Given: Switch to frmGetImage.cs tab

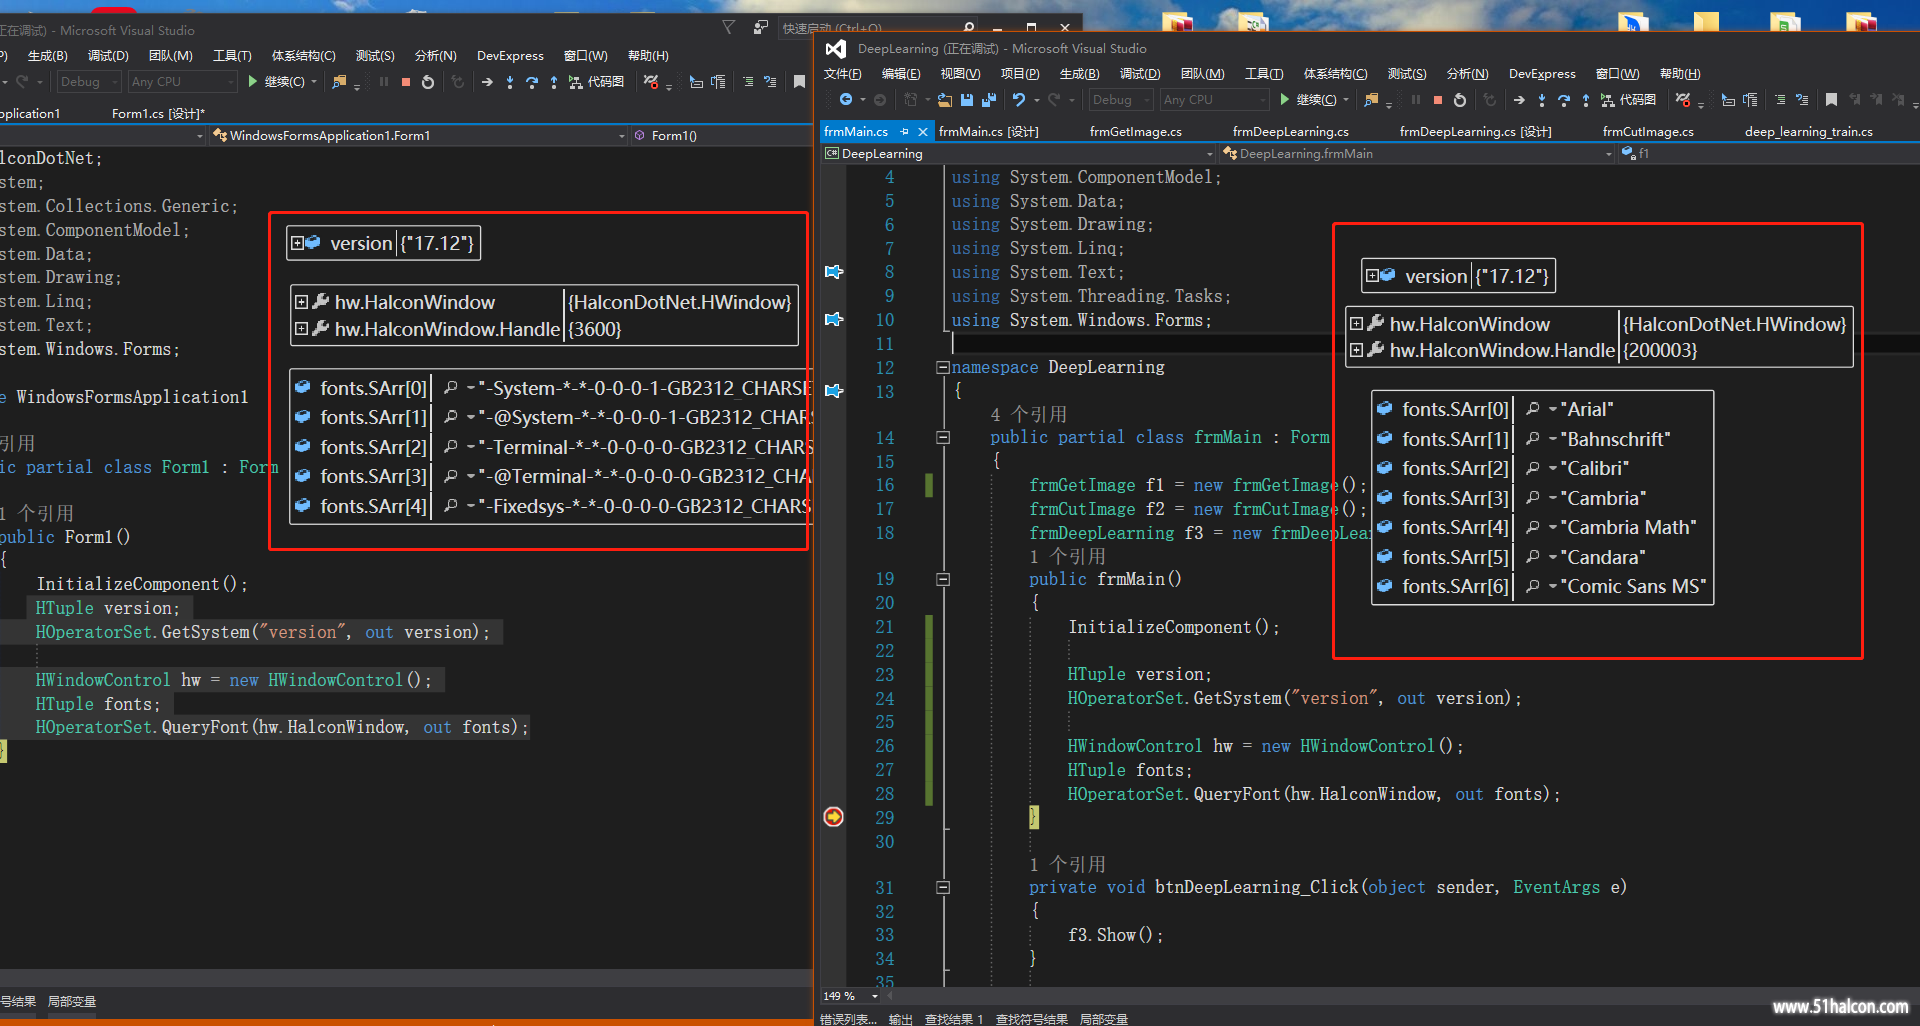Looking at the screenshot, I should 1135,132.
